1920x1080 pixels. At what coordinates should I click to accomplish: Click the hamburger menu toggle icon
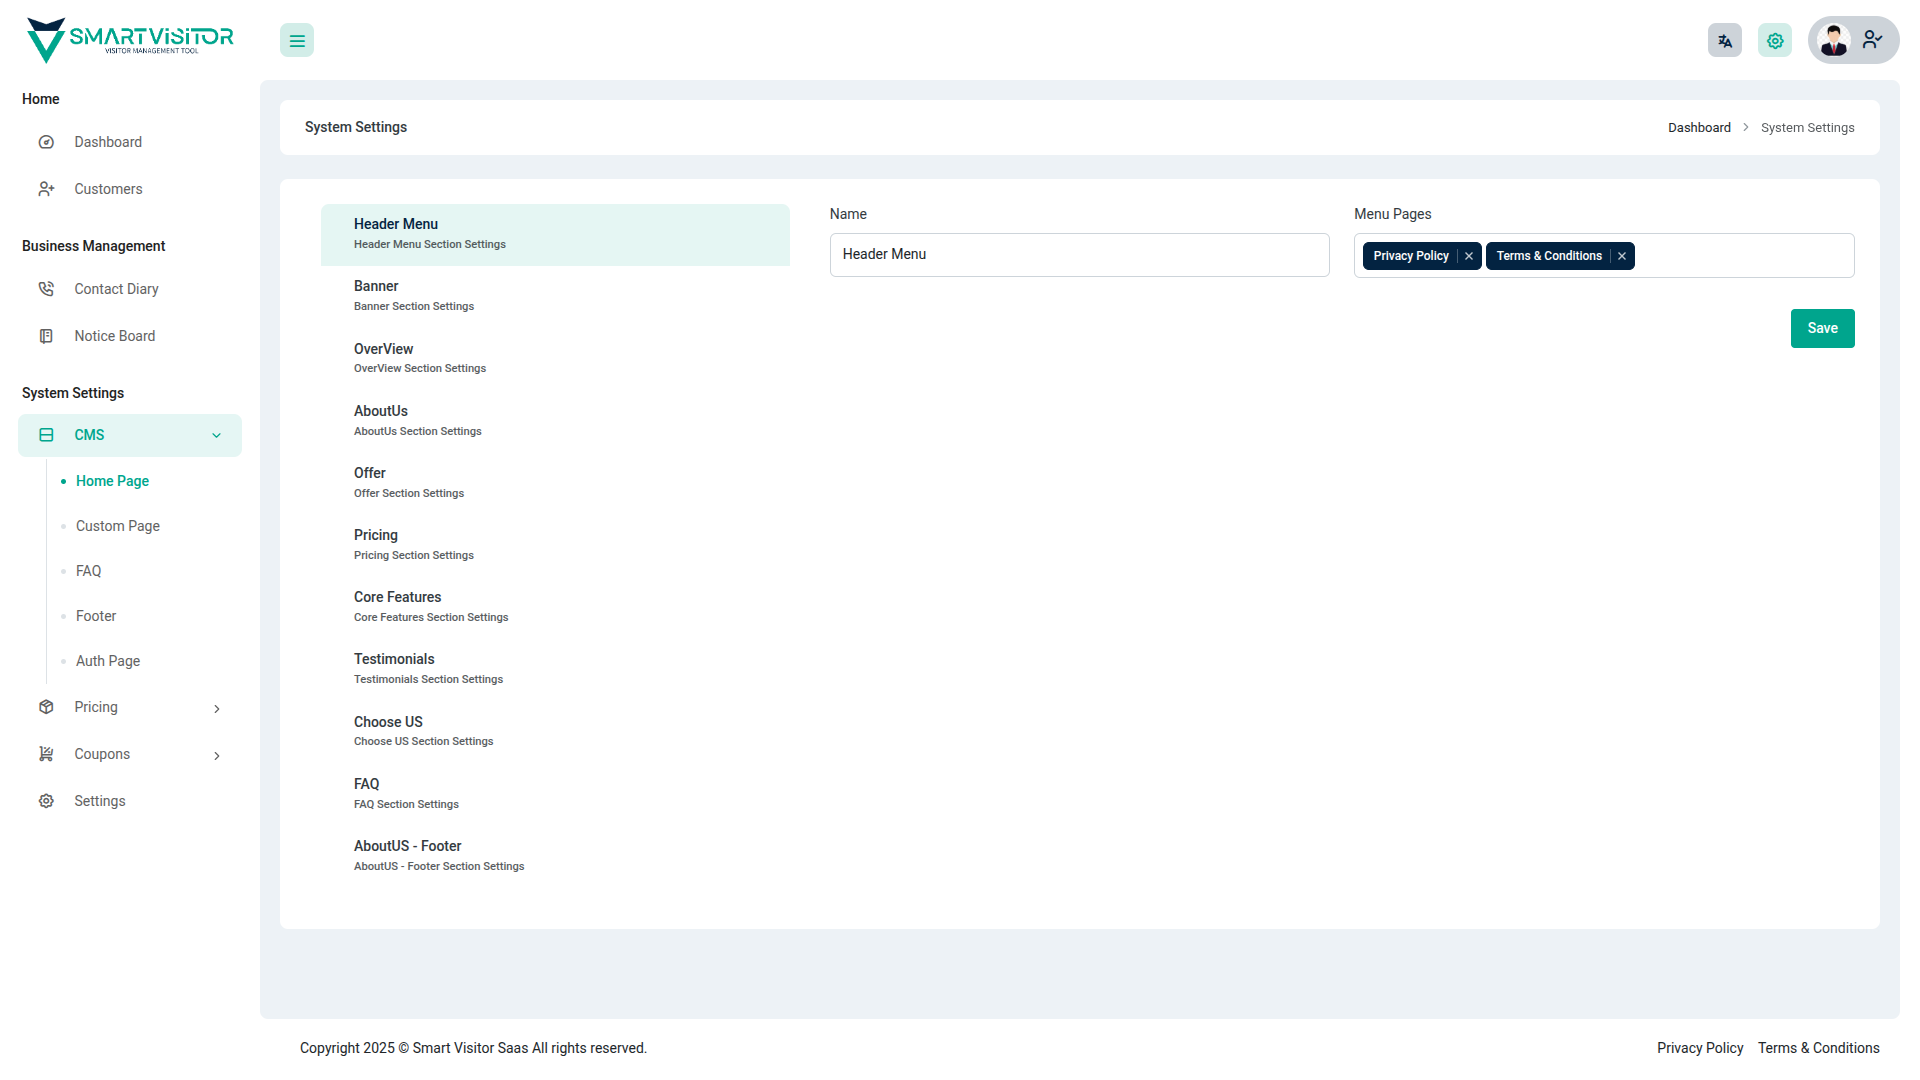coord(297,41)
